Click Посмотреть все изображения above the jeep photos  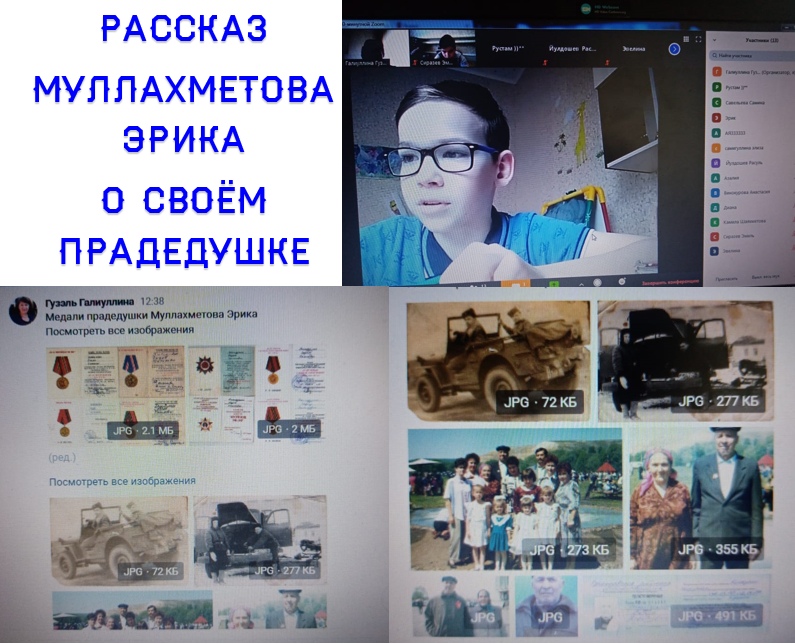(x=122, y=481)
